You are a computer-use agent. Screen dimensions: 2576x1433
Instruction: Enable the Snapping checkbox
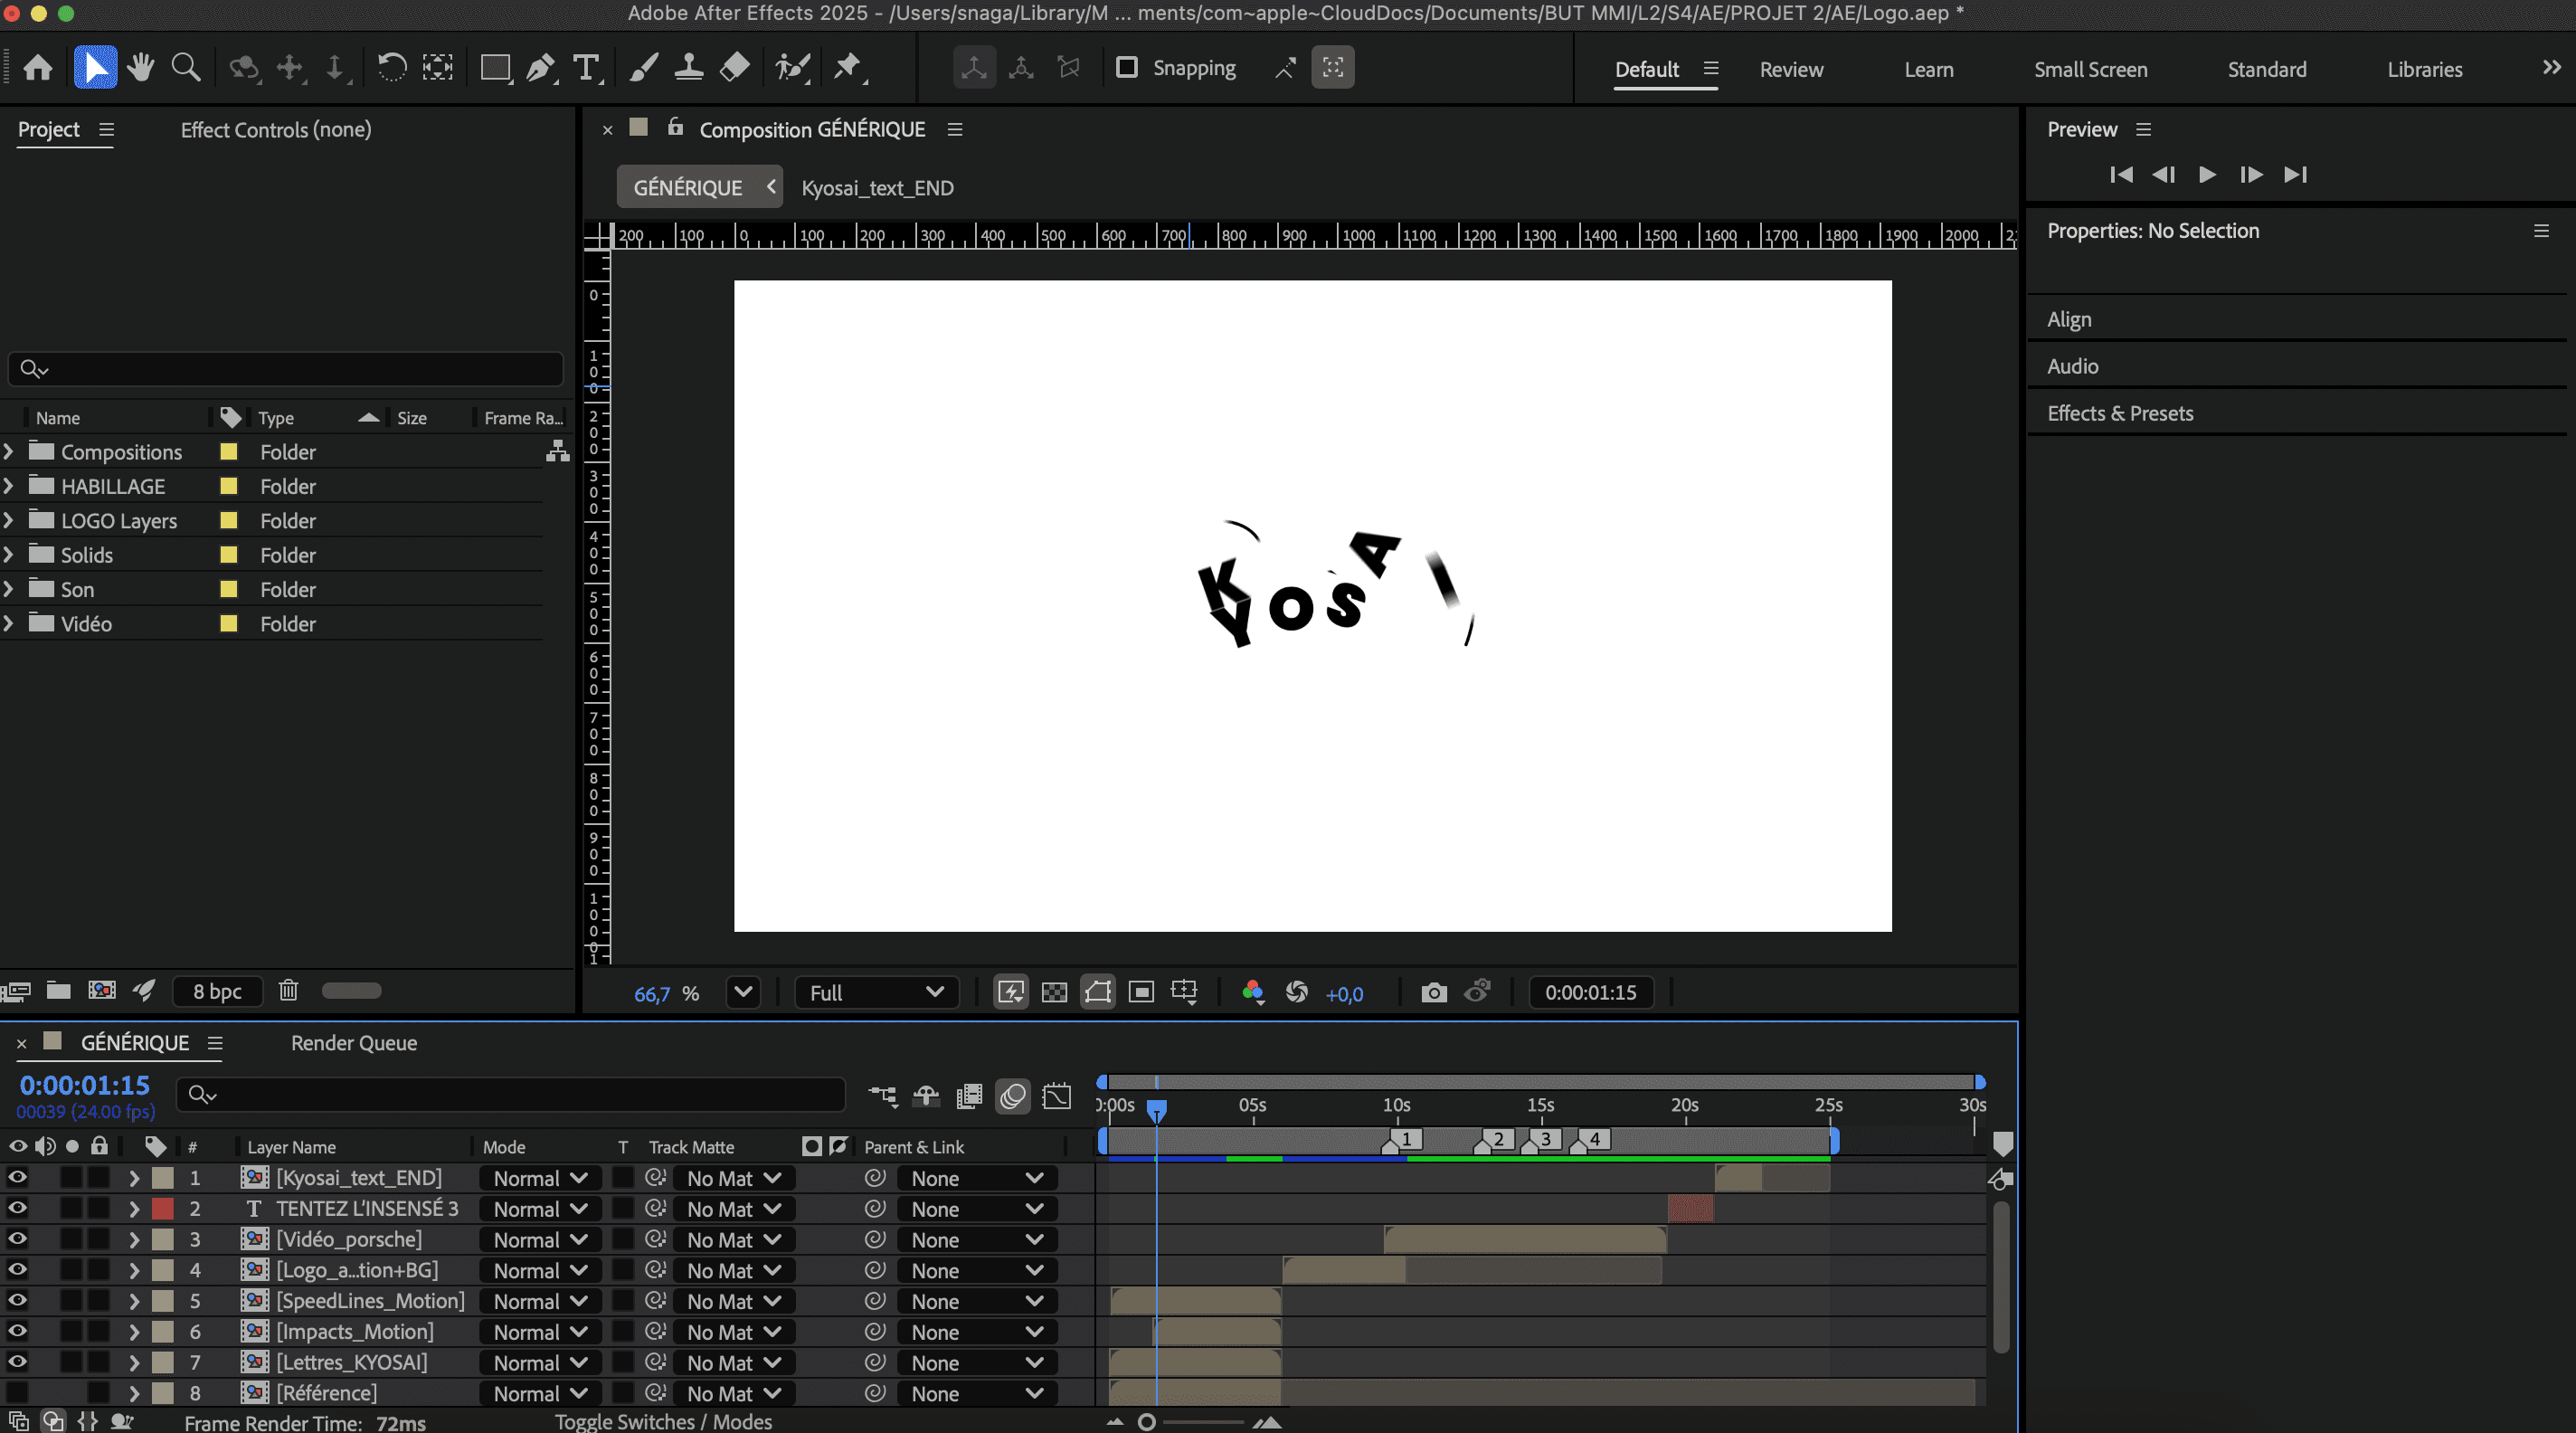[1127, 68]
